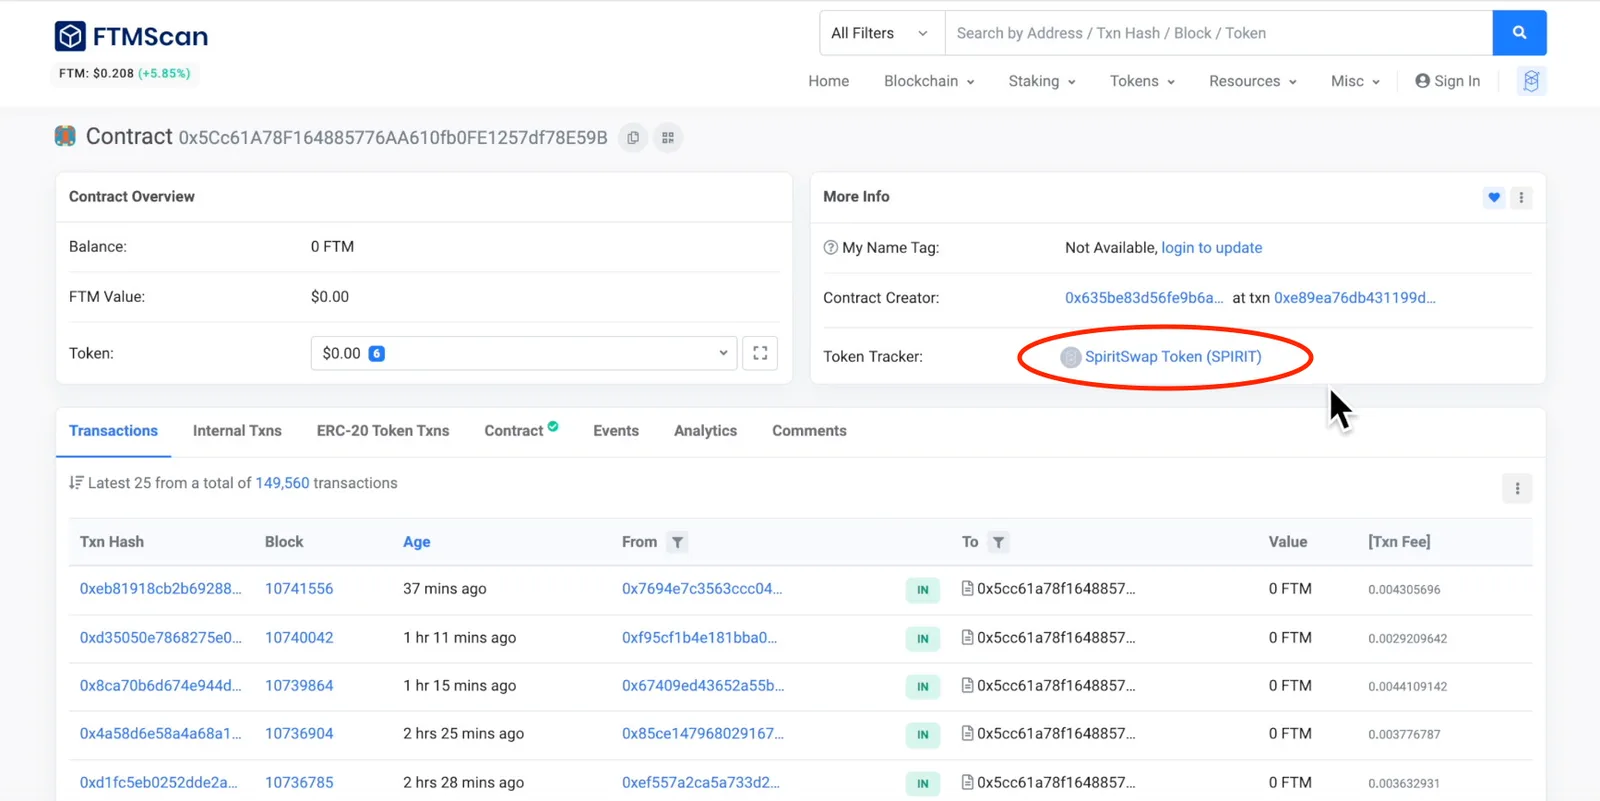Click the FTMScan logo

131,37
